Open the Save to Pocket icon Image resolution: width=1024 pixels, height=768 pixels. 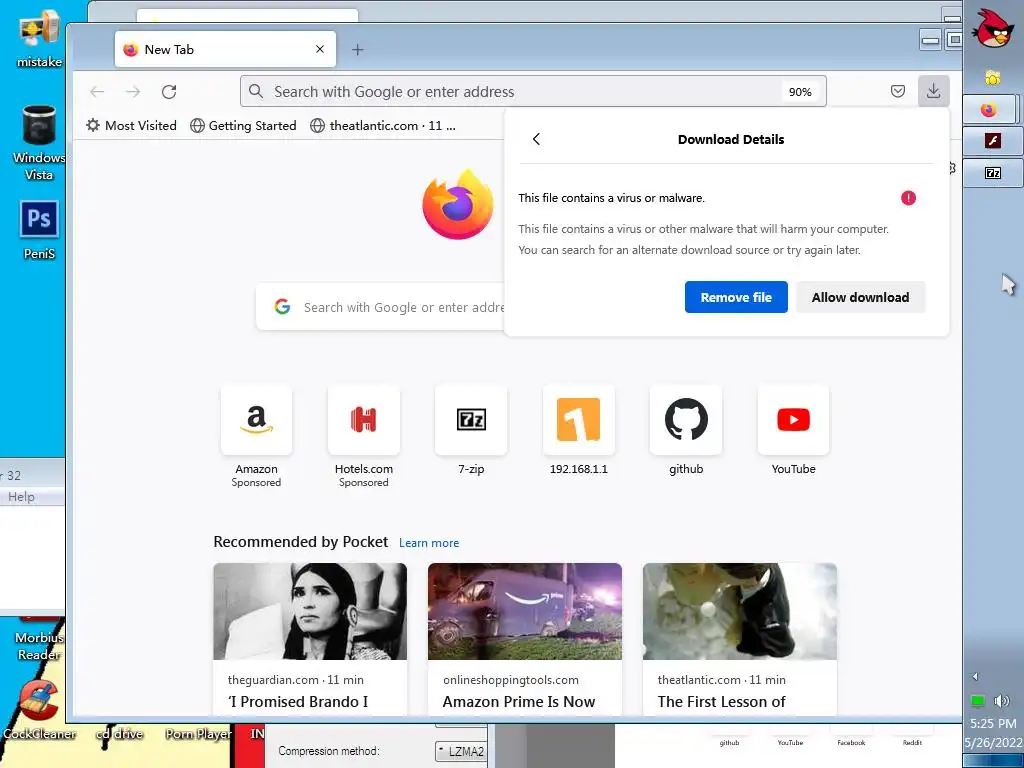tap(898, 91)
